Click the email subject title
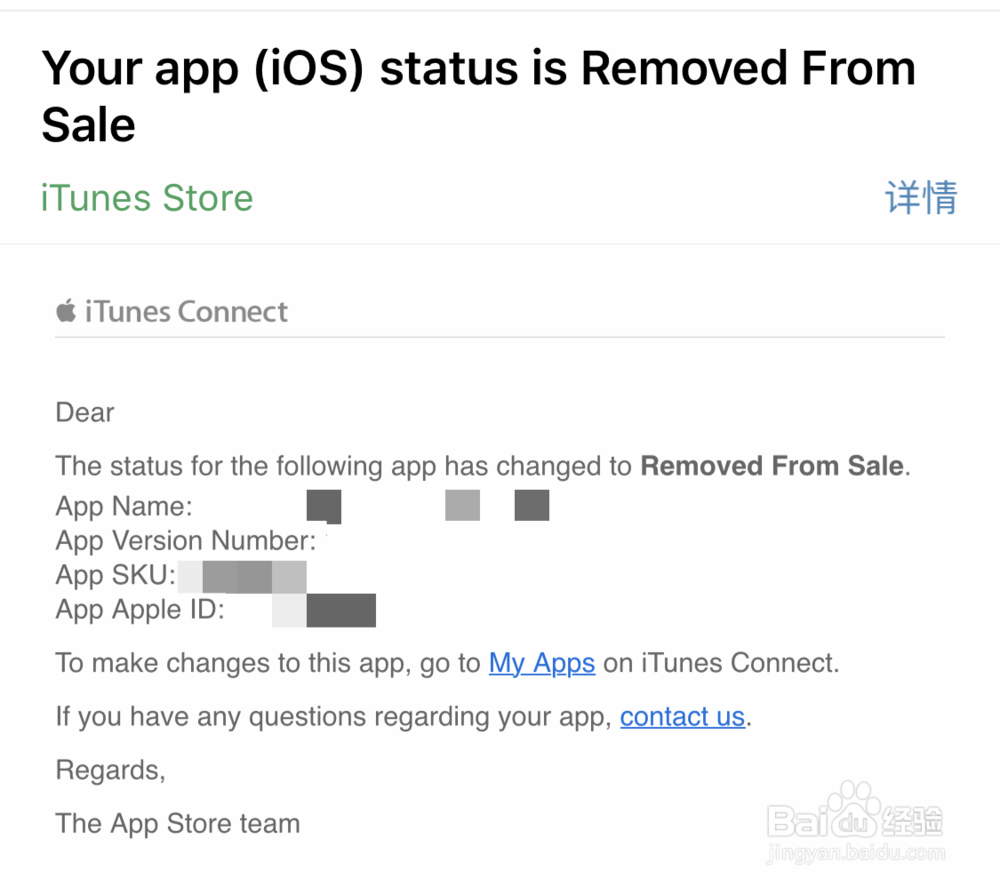This screenshot has height=887, width=1000. pyautogui.click(x=478, y=96)
